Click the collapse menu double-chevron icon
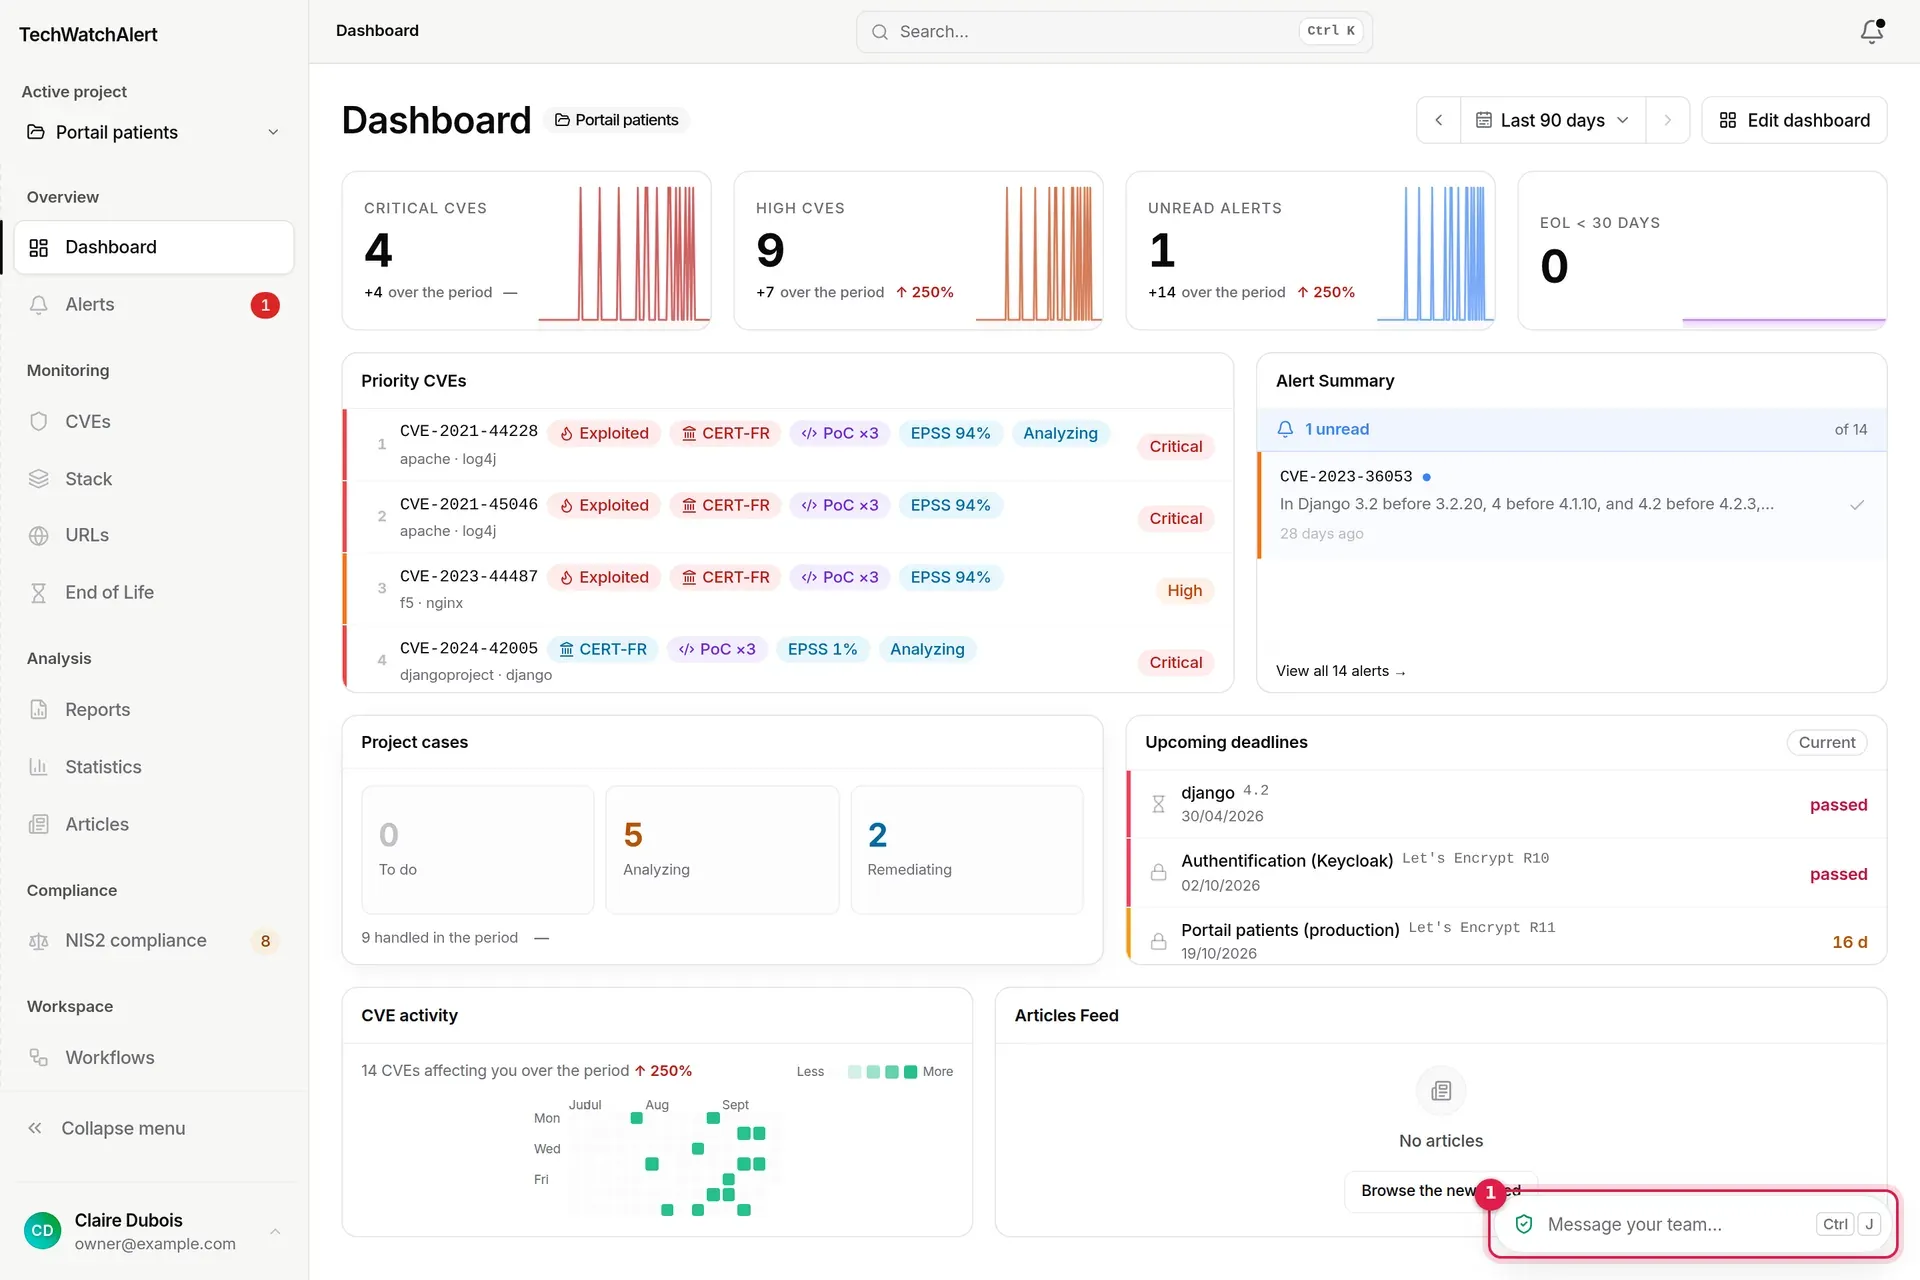The height and width of the screenshot is (1280, 1920). 35,1129
